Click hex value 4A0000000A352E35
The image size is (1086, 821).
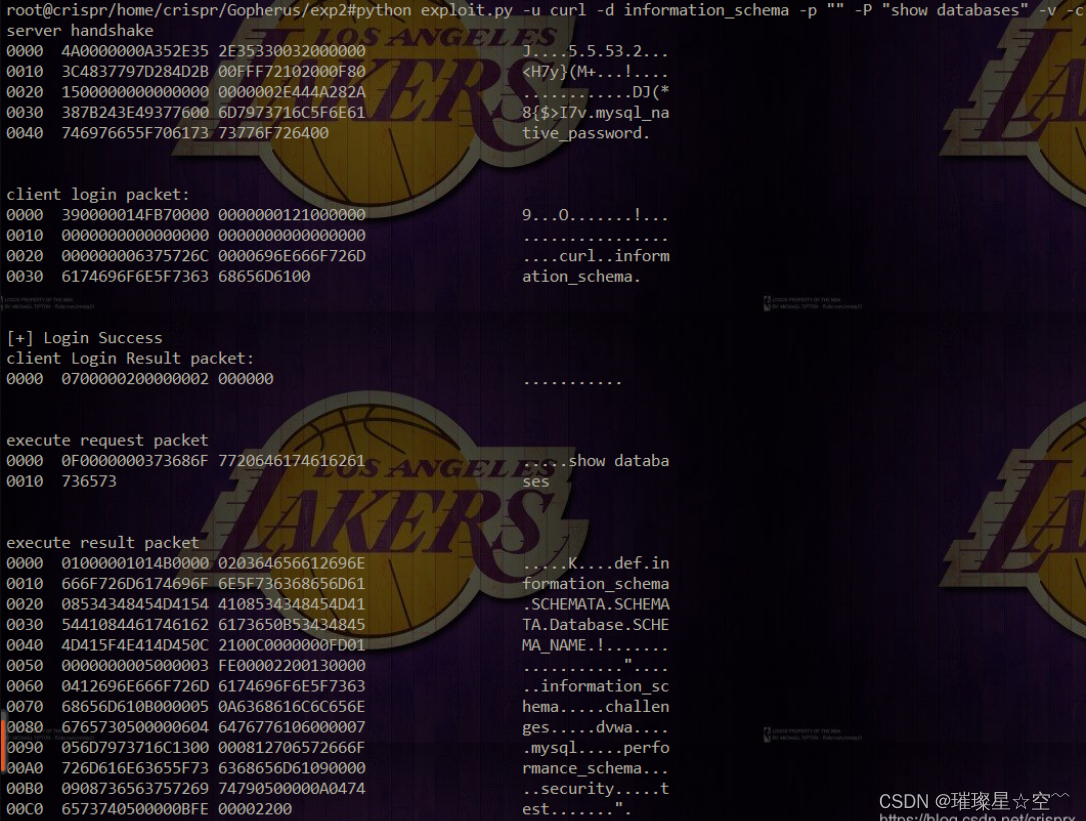pyautogui.click(x=135, y=51)
